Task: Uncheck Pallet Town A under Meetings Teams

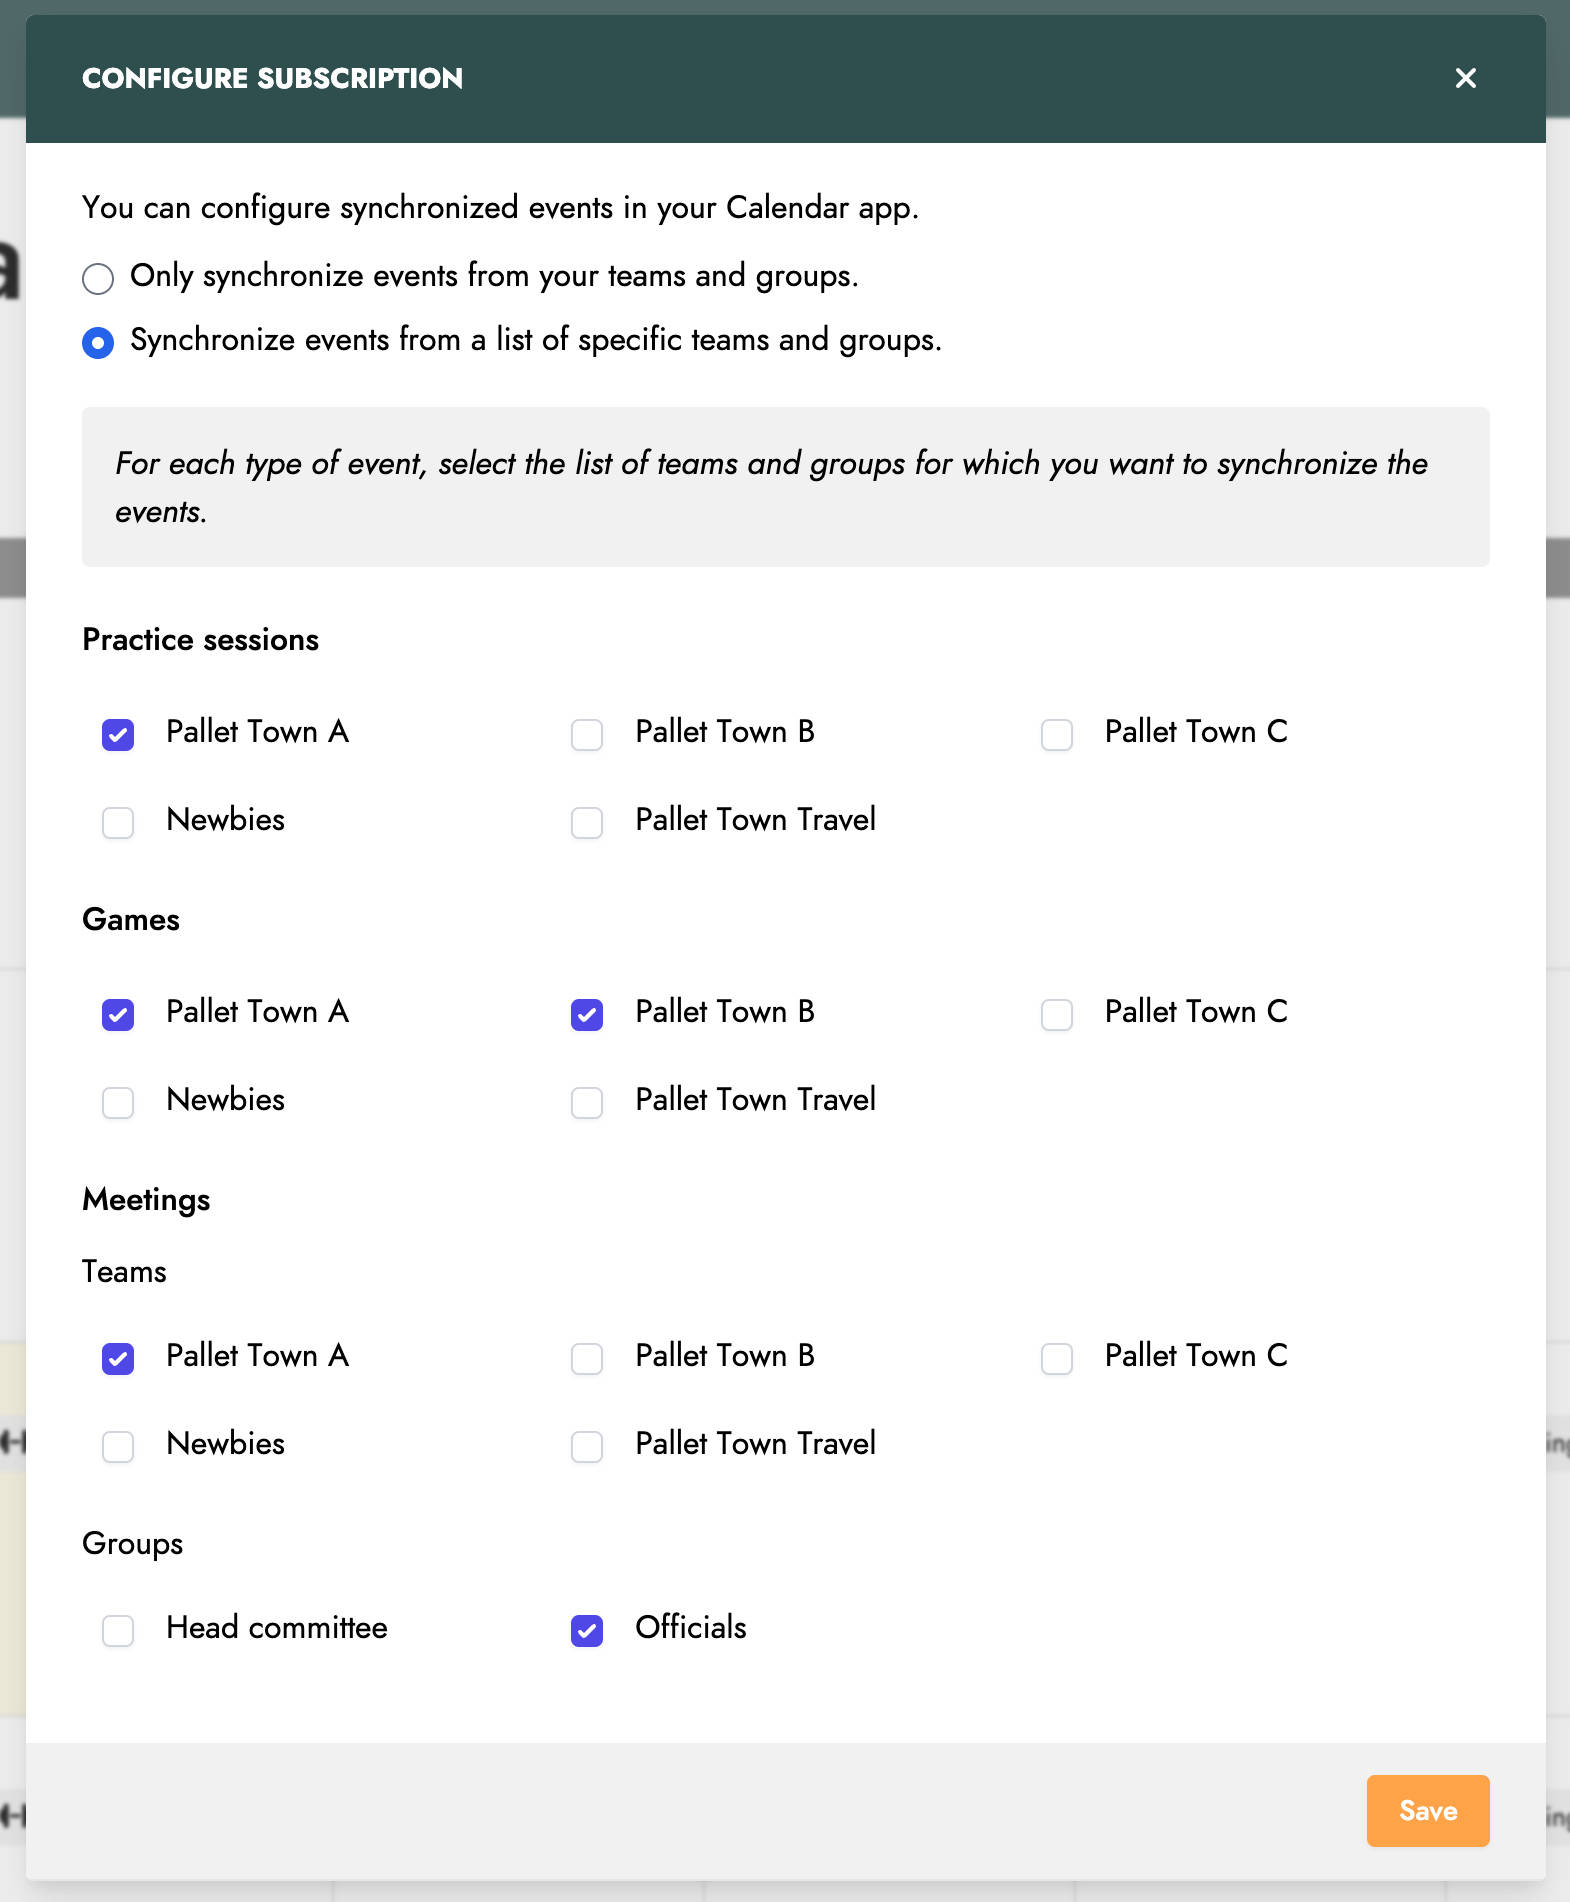Action: coord(118,1359)
